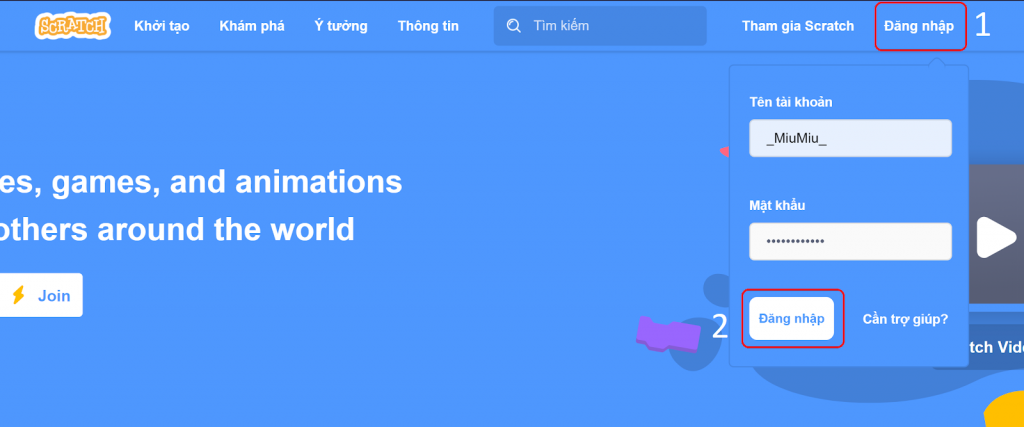1024x427 pixels.
Task: Click the Tên tài khoản username field
Action: [850, 138]
